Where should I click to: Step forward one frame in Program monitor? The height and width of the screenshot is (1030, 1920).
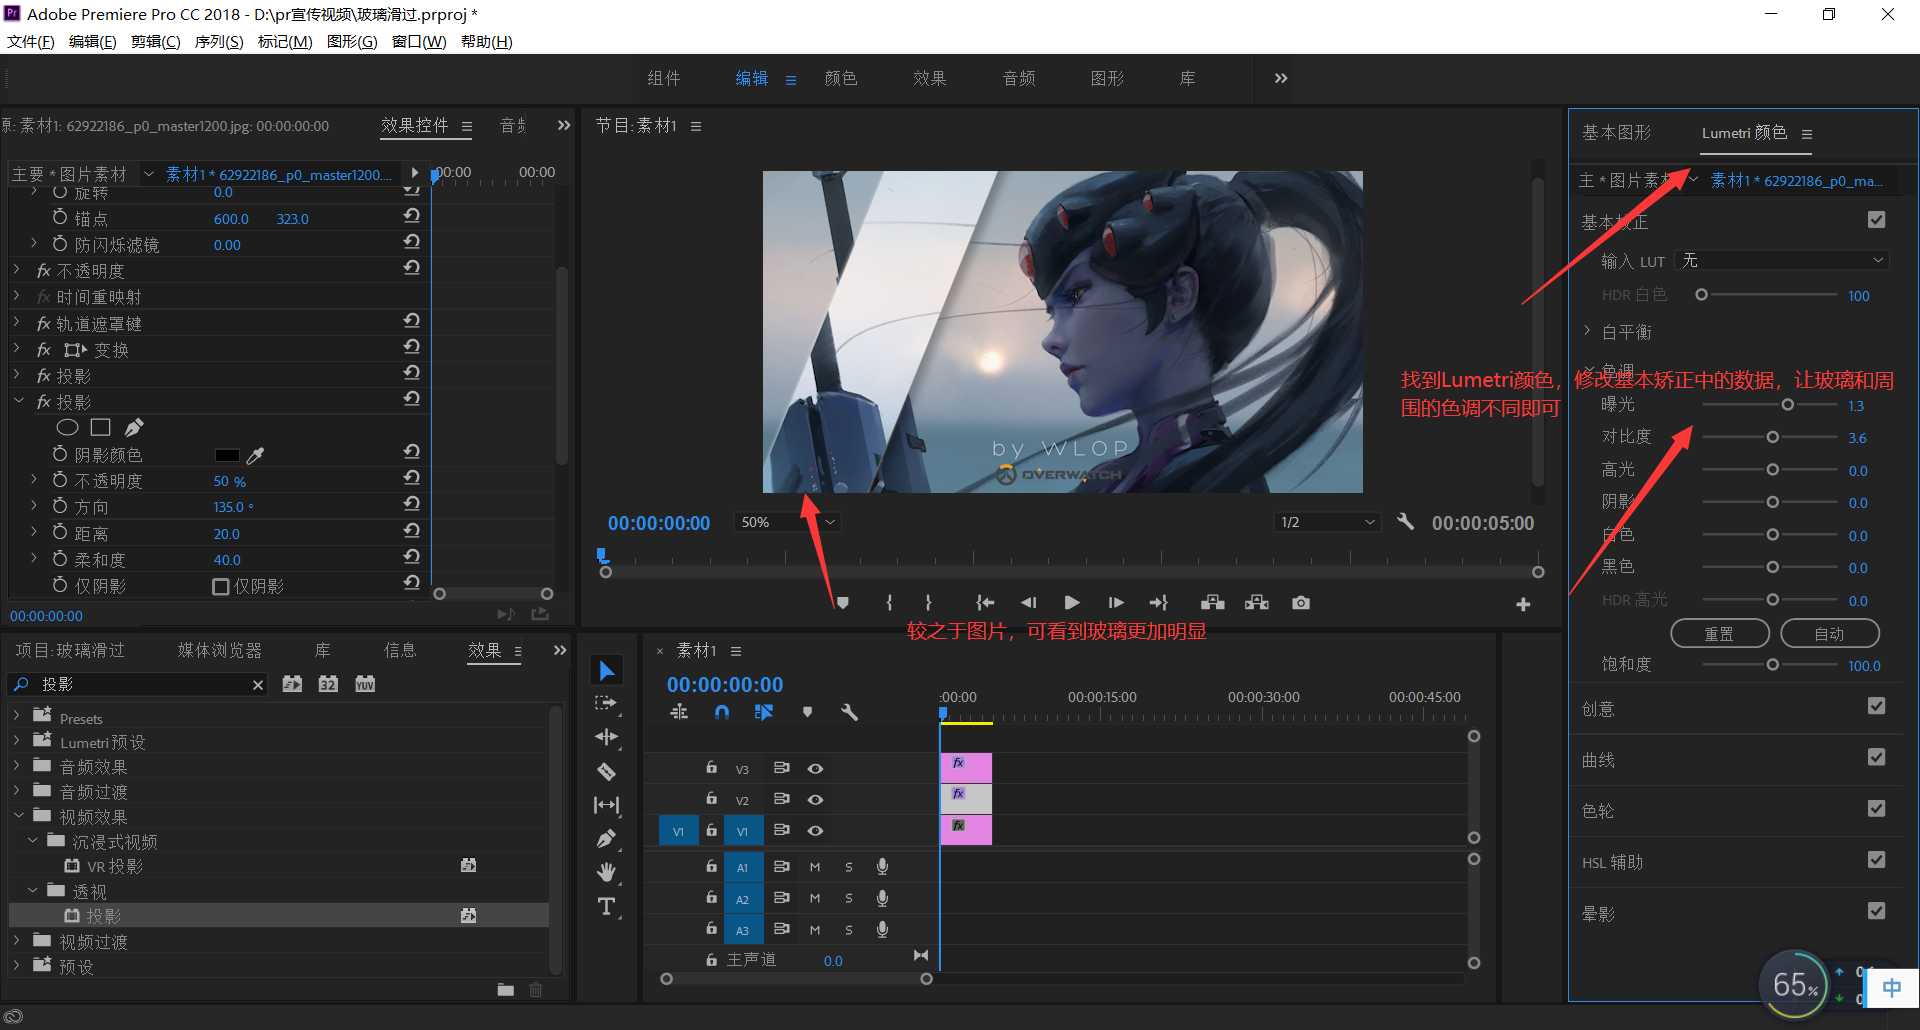[x=1116, y=603]
